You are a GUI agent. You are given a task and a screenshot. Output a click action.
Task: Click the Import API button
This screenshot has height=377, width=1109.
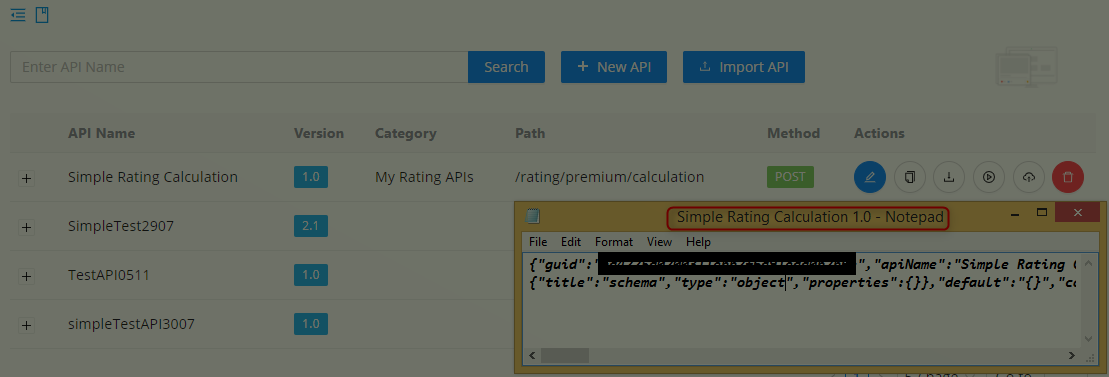(743, 67)
